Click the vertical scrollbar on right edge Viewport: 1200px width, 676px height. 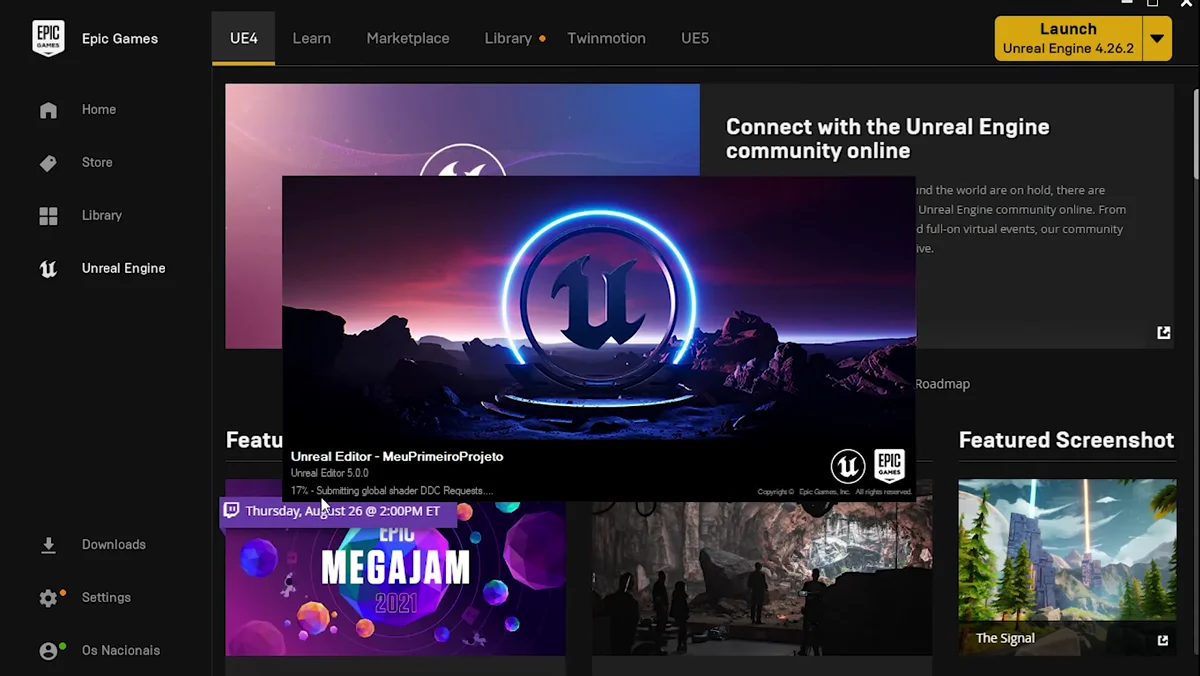[1195, 135]
